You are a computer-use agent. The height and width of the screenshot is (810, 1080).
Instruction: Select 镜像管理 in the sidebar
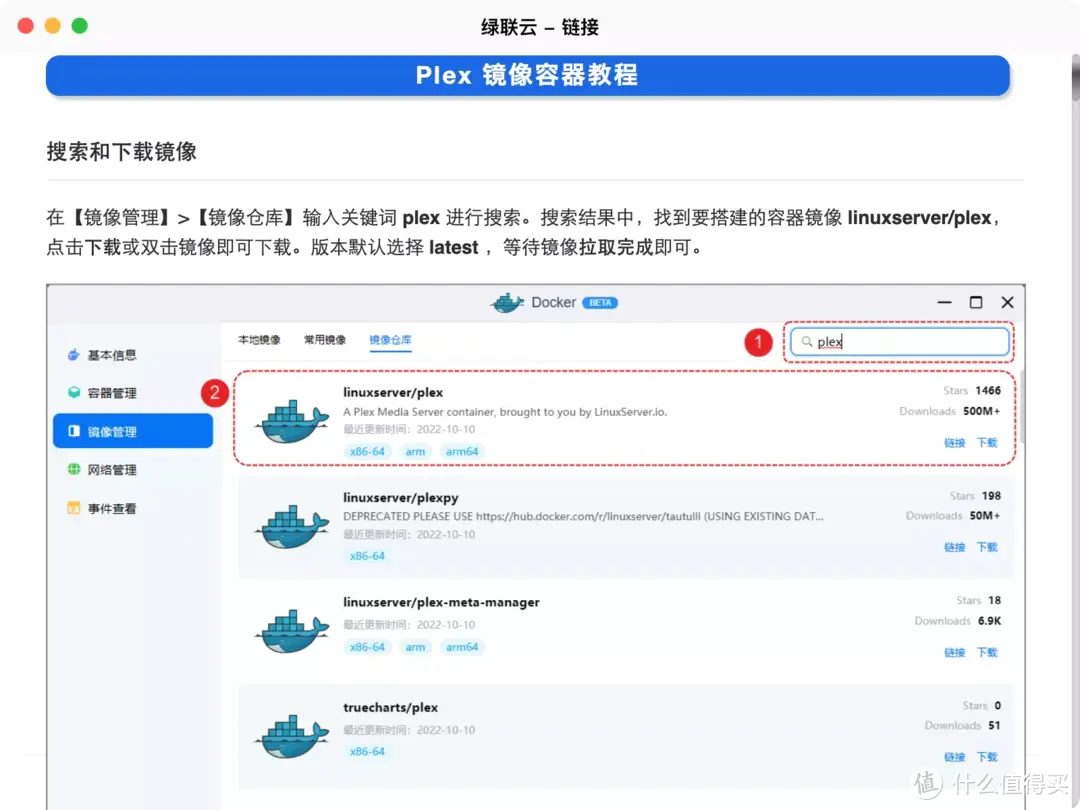click(x=132, y=431)
